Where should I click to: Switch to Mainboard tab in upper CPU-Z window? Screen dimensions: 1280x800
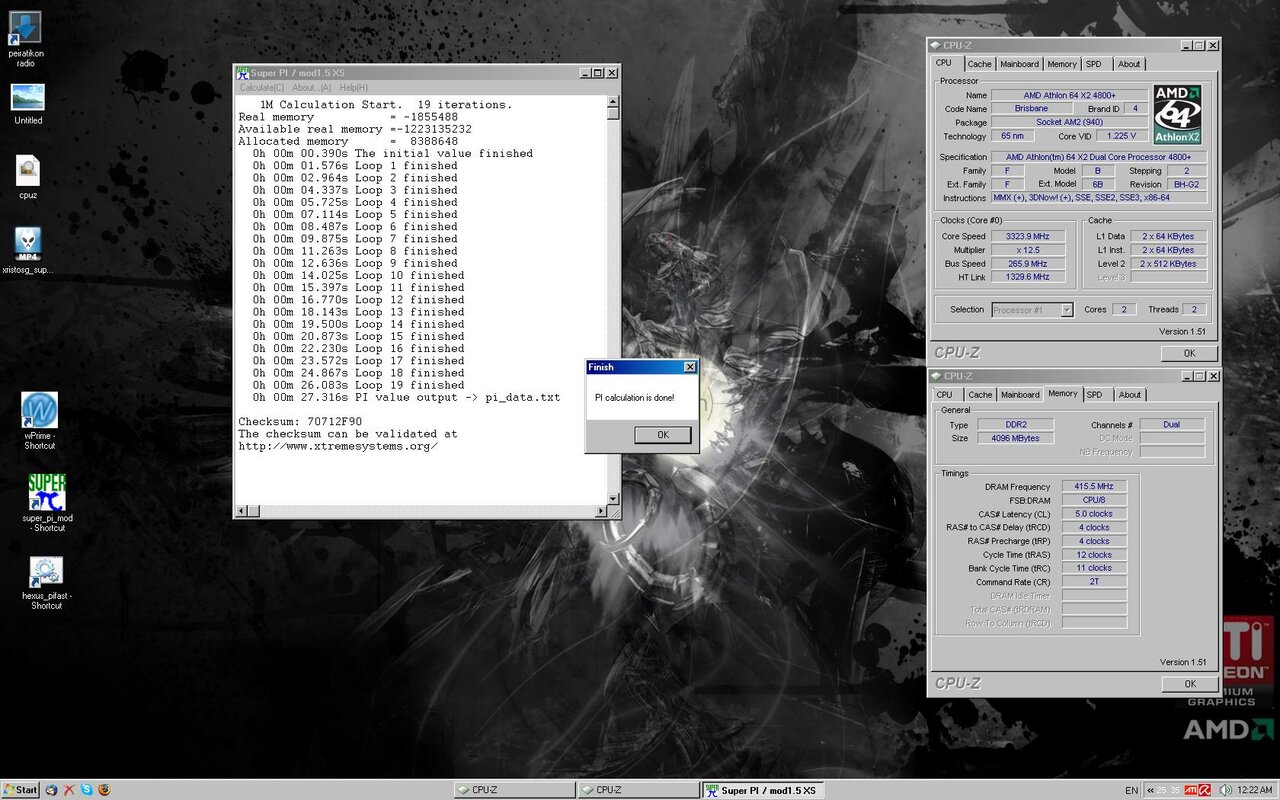click(1020, 64)
